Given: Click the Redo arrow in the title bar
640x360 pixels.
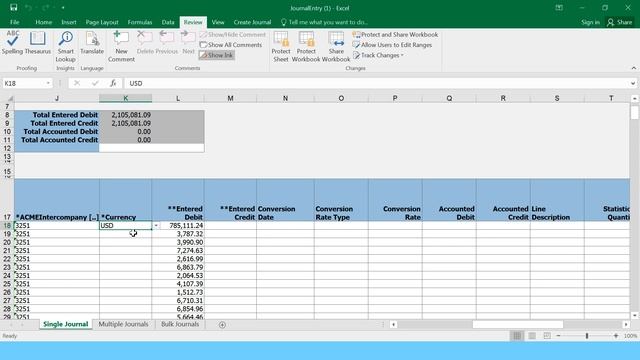Looking at the screenshot, I should (x=45, y=8).
